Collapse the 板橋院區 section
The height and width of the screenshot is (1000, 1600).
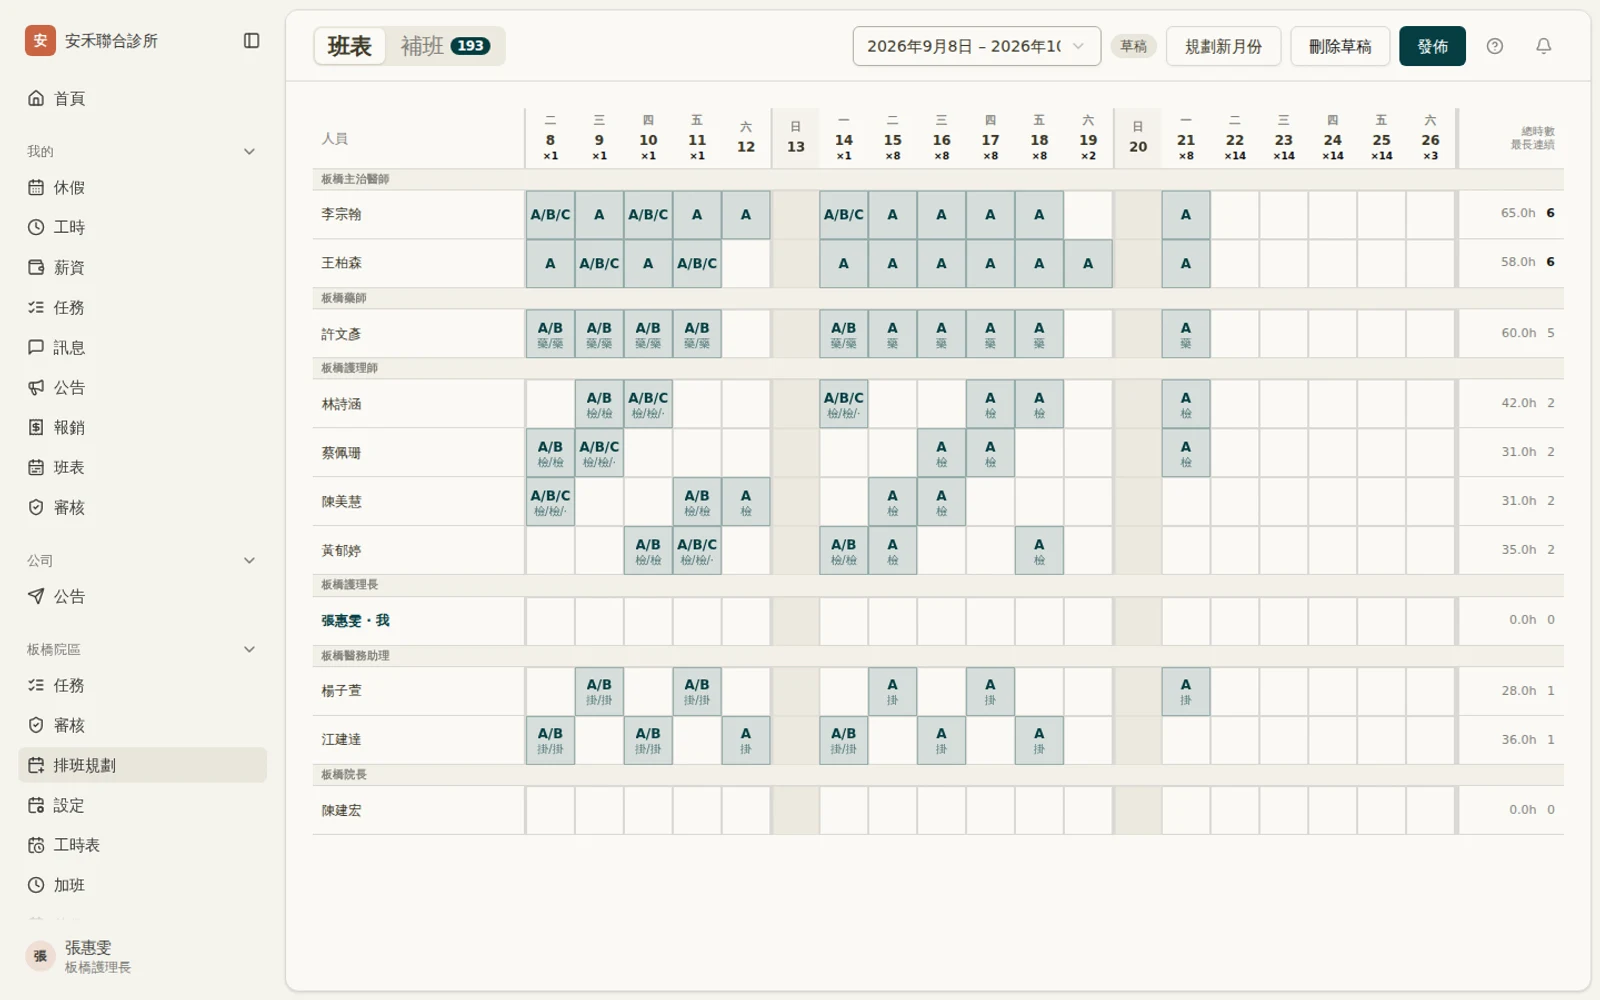pyautogui.click(x=250, y=649)
